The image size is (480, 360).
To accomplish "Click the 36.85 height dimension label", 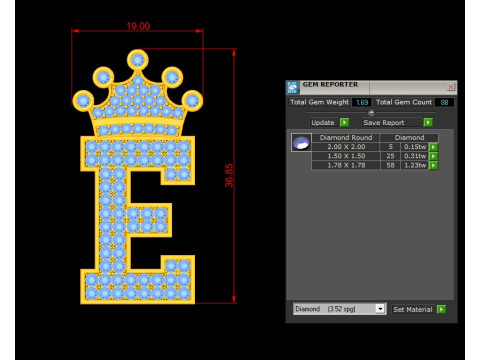I will tap(229, 175).
